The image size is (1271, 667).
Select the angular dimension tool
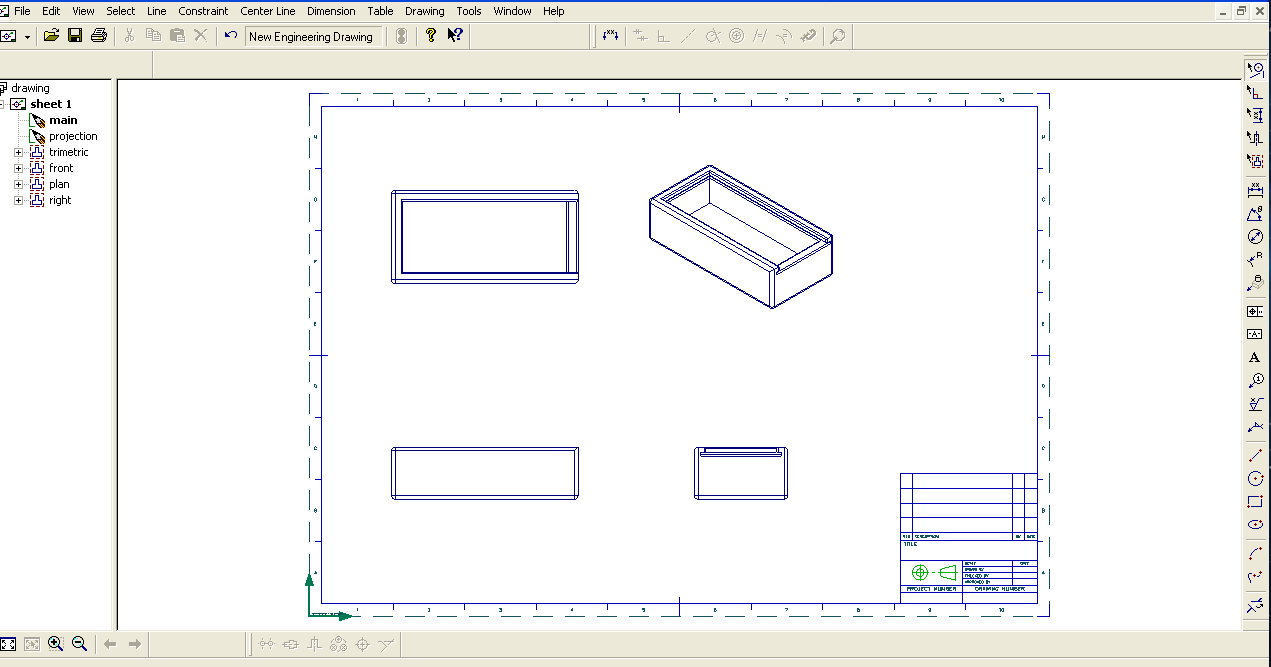click(1255, 213)
